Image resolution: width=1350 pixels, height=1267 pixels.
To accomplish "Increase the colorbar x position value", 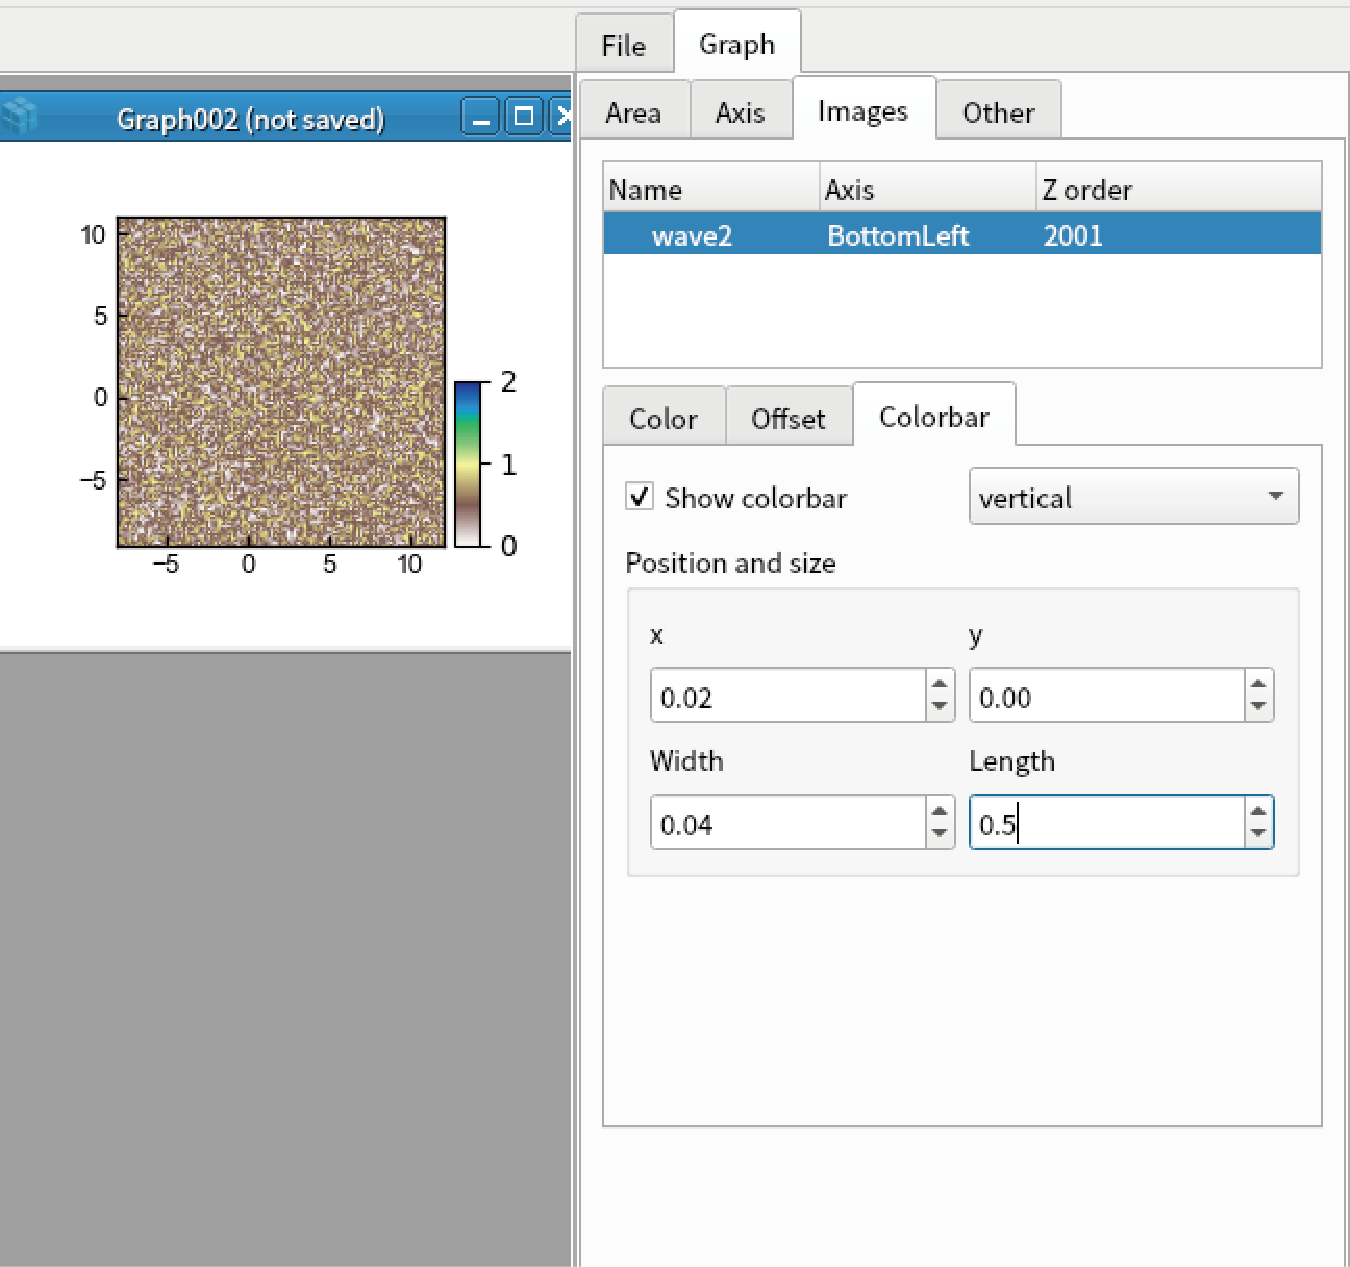I will [x=939, y=684].
